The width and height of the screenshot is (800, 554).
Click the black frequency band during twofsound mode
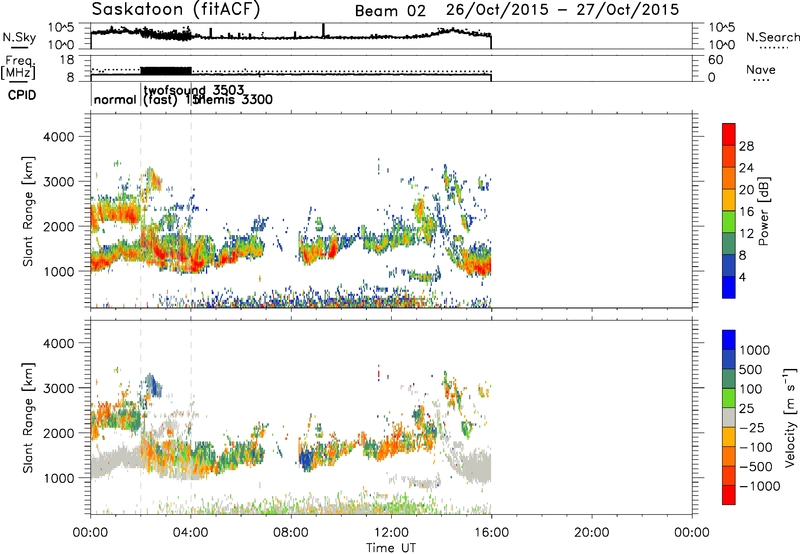point(166,70)
